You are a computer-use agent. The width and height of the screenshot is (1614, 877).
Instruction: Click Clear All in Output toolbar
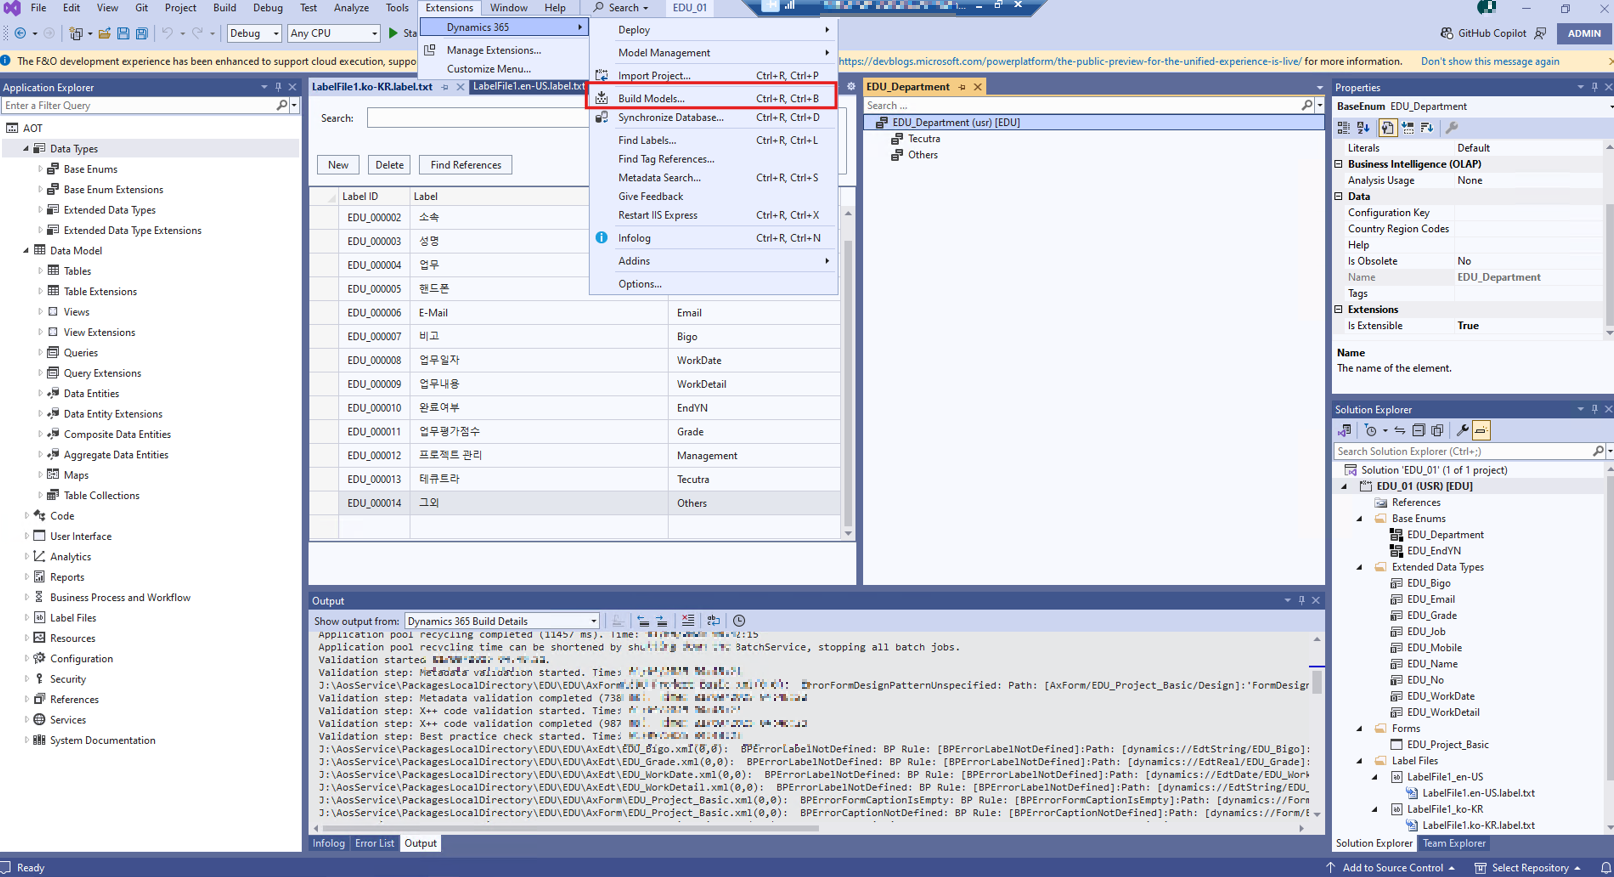point(688,621)
